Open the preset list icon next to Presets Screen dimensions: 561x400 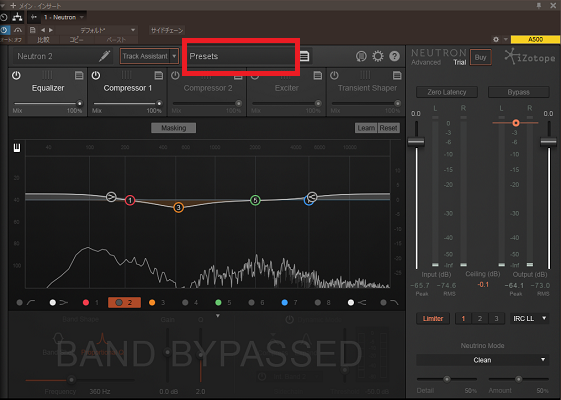tap(304, 56)
